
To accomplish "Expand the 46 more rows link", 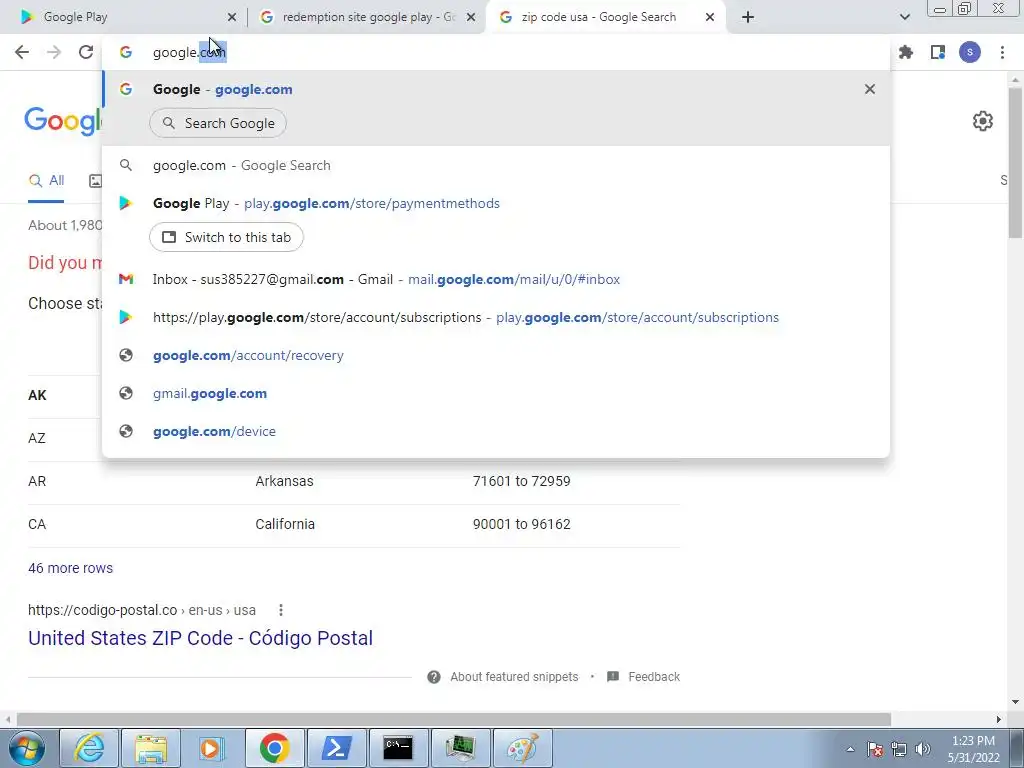I will click(x=71, y=568).
